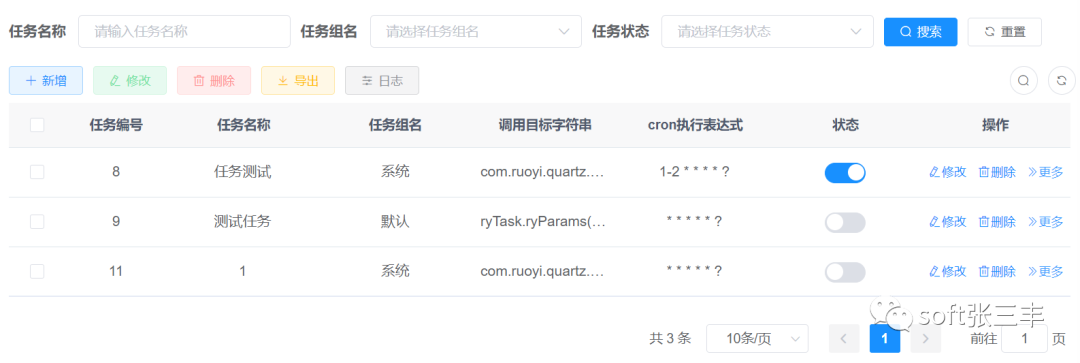Open 日志 log button with sliders icon
This screenshot has width=1080, height=363.
pos(382,81)
